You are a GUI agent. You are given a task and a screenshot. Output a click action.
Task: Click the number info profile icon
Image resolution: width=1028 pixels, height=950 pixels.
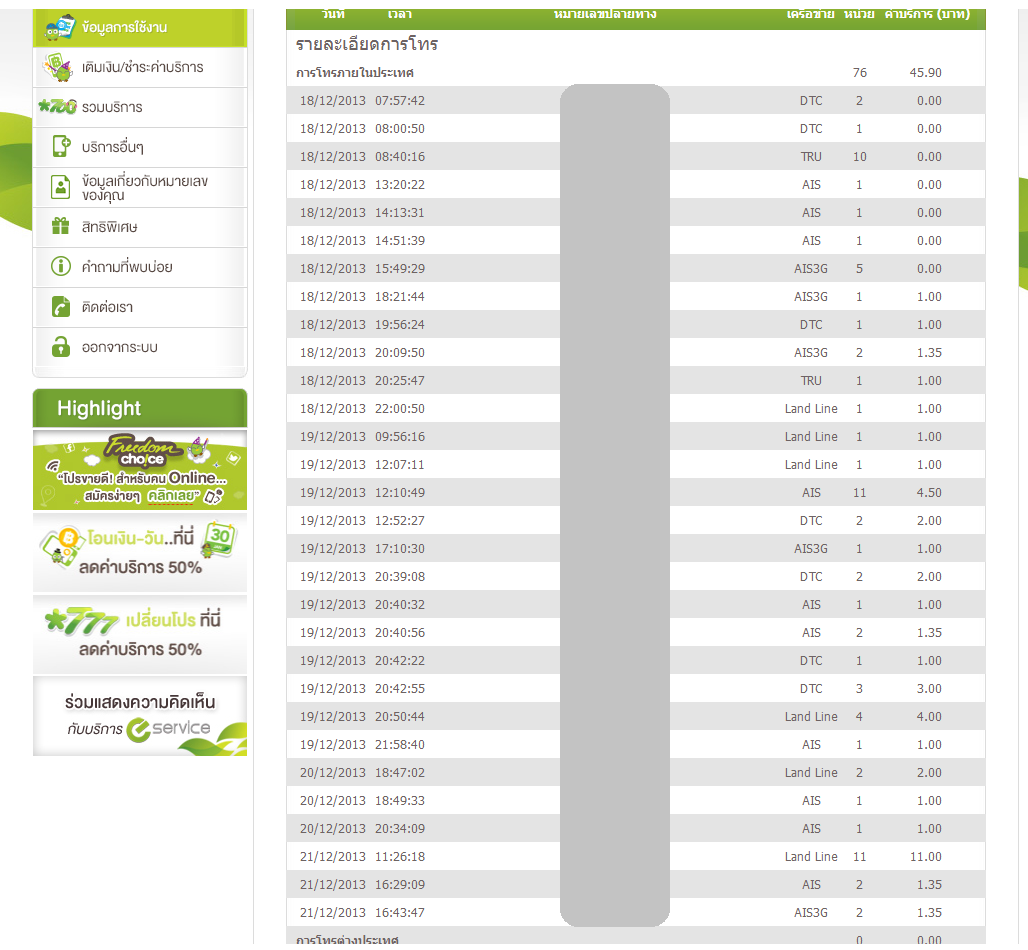60,187
